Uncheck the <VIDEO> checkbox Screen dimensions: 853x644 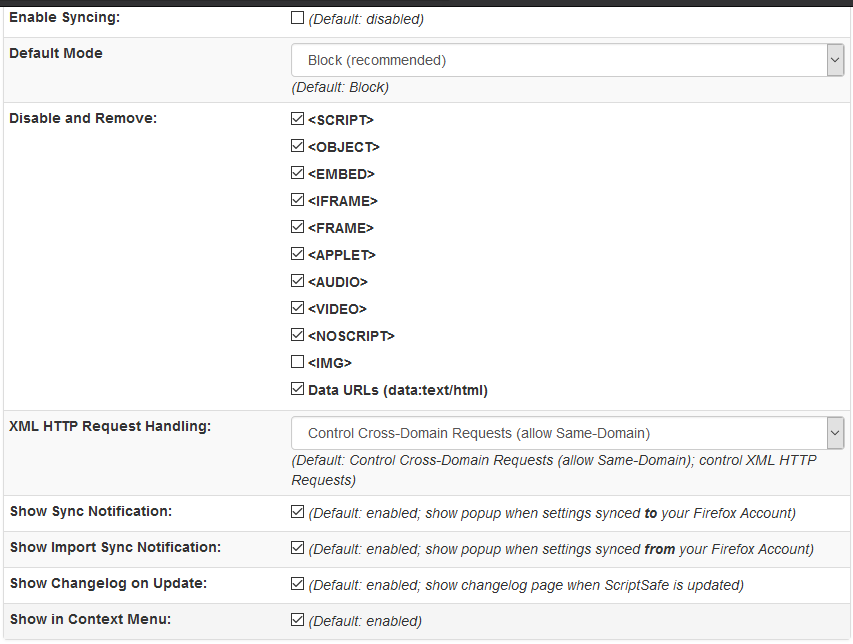[x=297, y=308]
